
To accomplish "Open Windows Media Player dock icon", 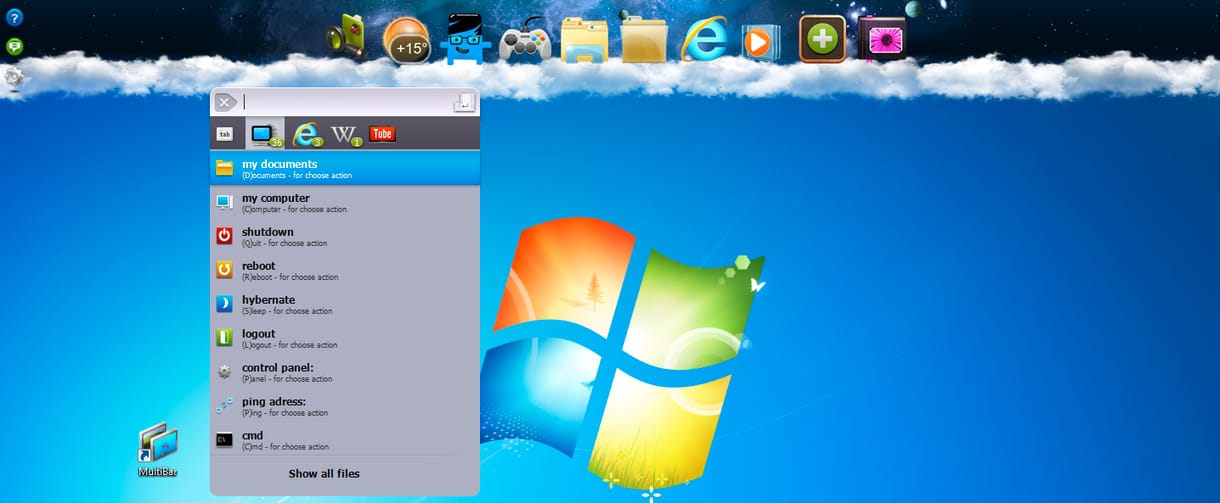I will 759,42.
